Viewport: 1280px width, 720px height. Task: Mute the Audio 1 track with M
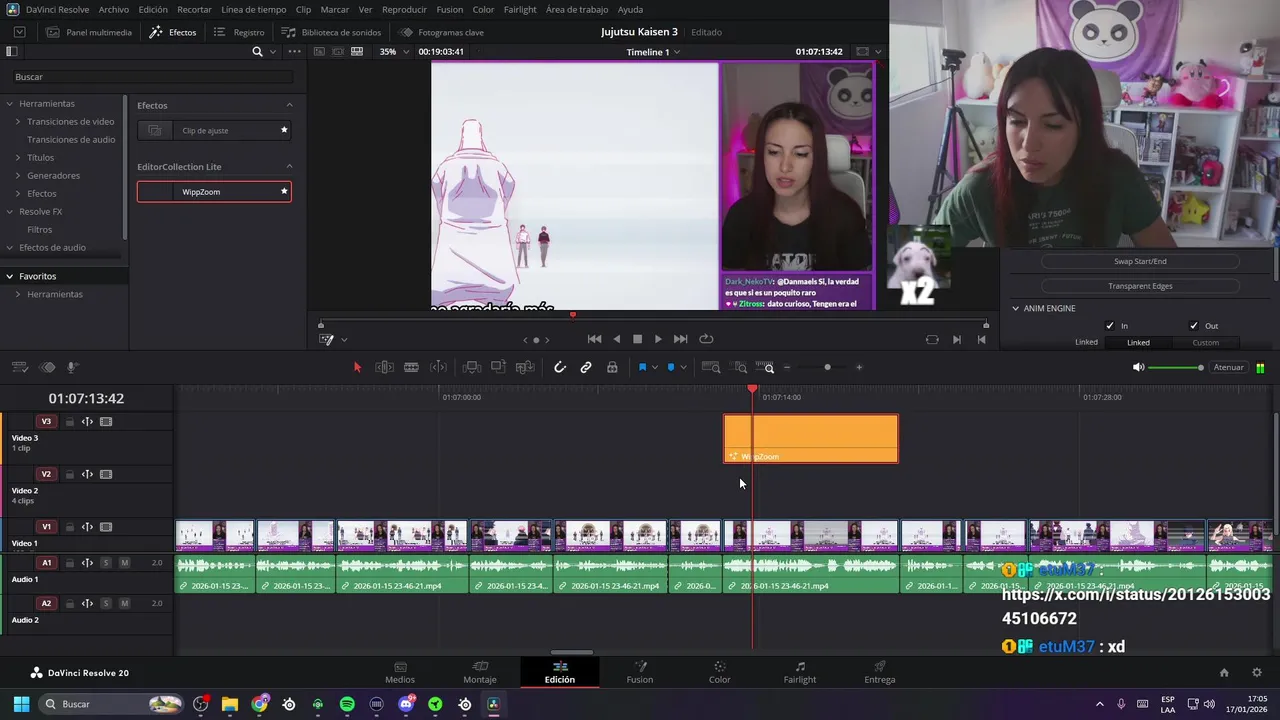[x=124, y=563]
